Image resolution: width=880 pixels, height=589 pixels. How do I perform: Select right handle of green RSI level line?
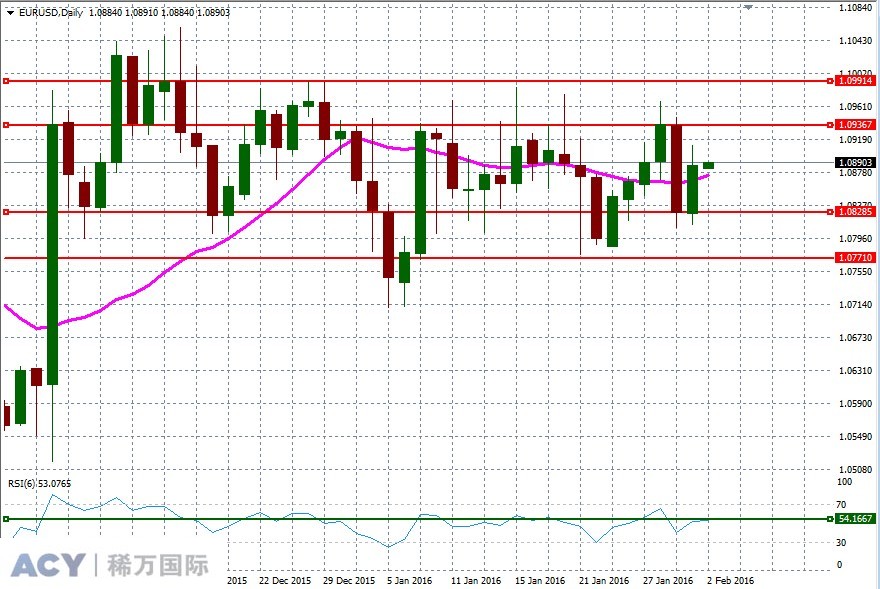click(830, 519)
